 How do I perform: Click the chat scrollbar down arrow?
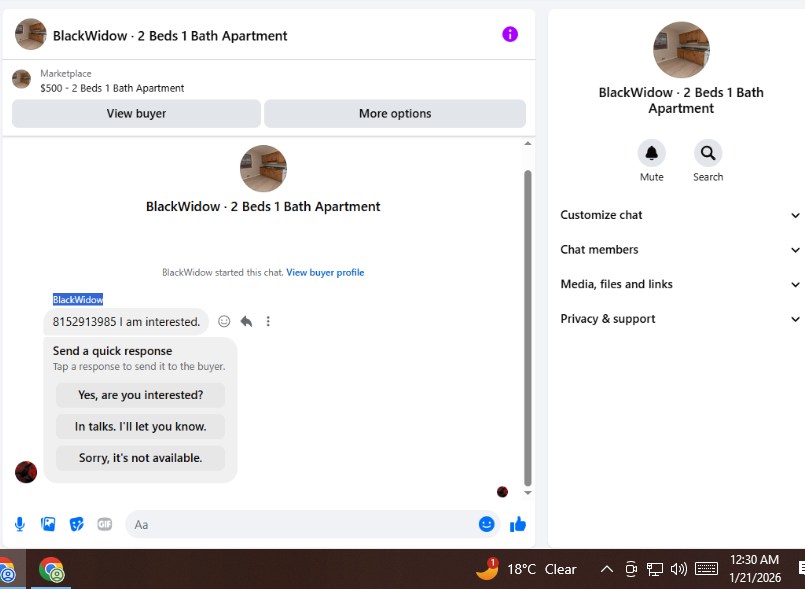click(528, 492)
